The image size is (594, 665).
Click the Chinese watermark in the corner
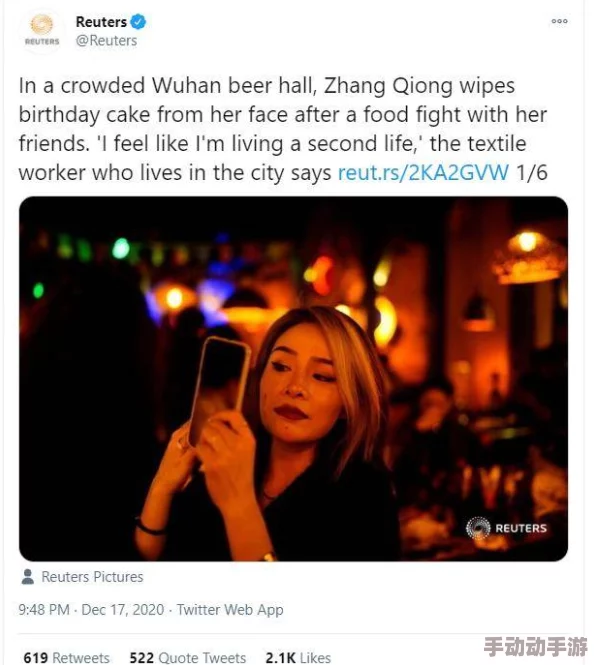tap(536, 647)
